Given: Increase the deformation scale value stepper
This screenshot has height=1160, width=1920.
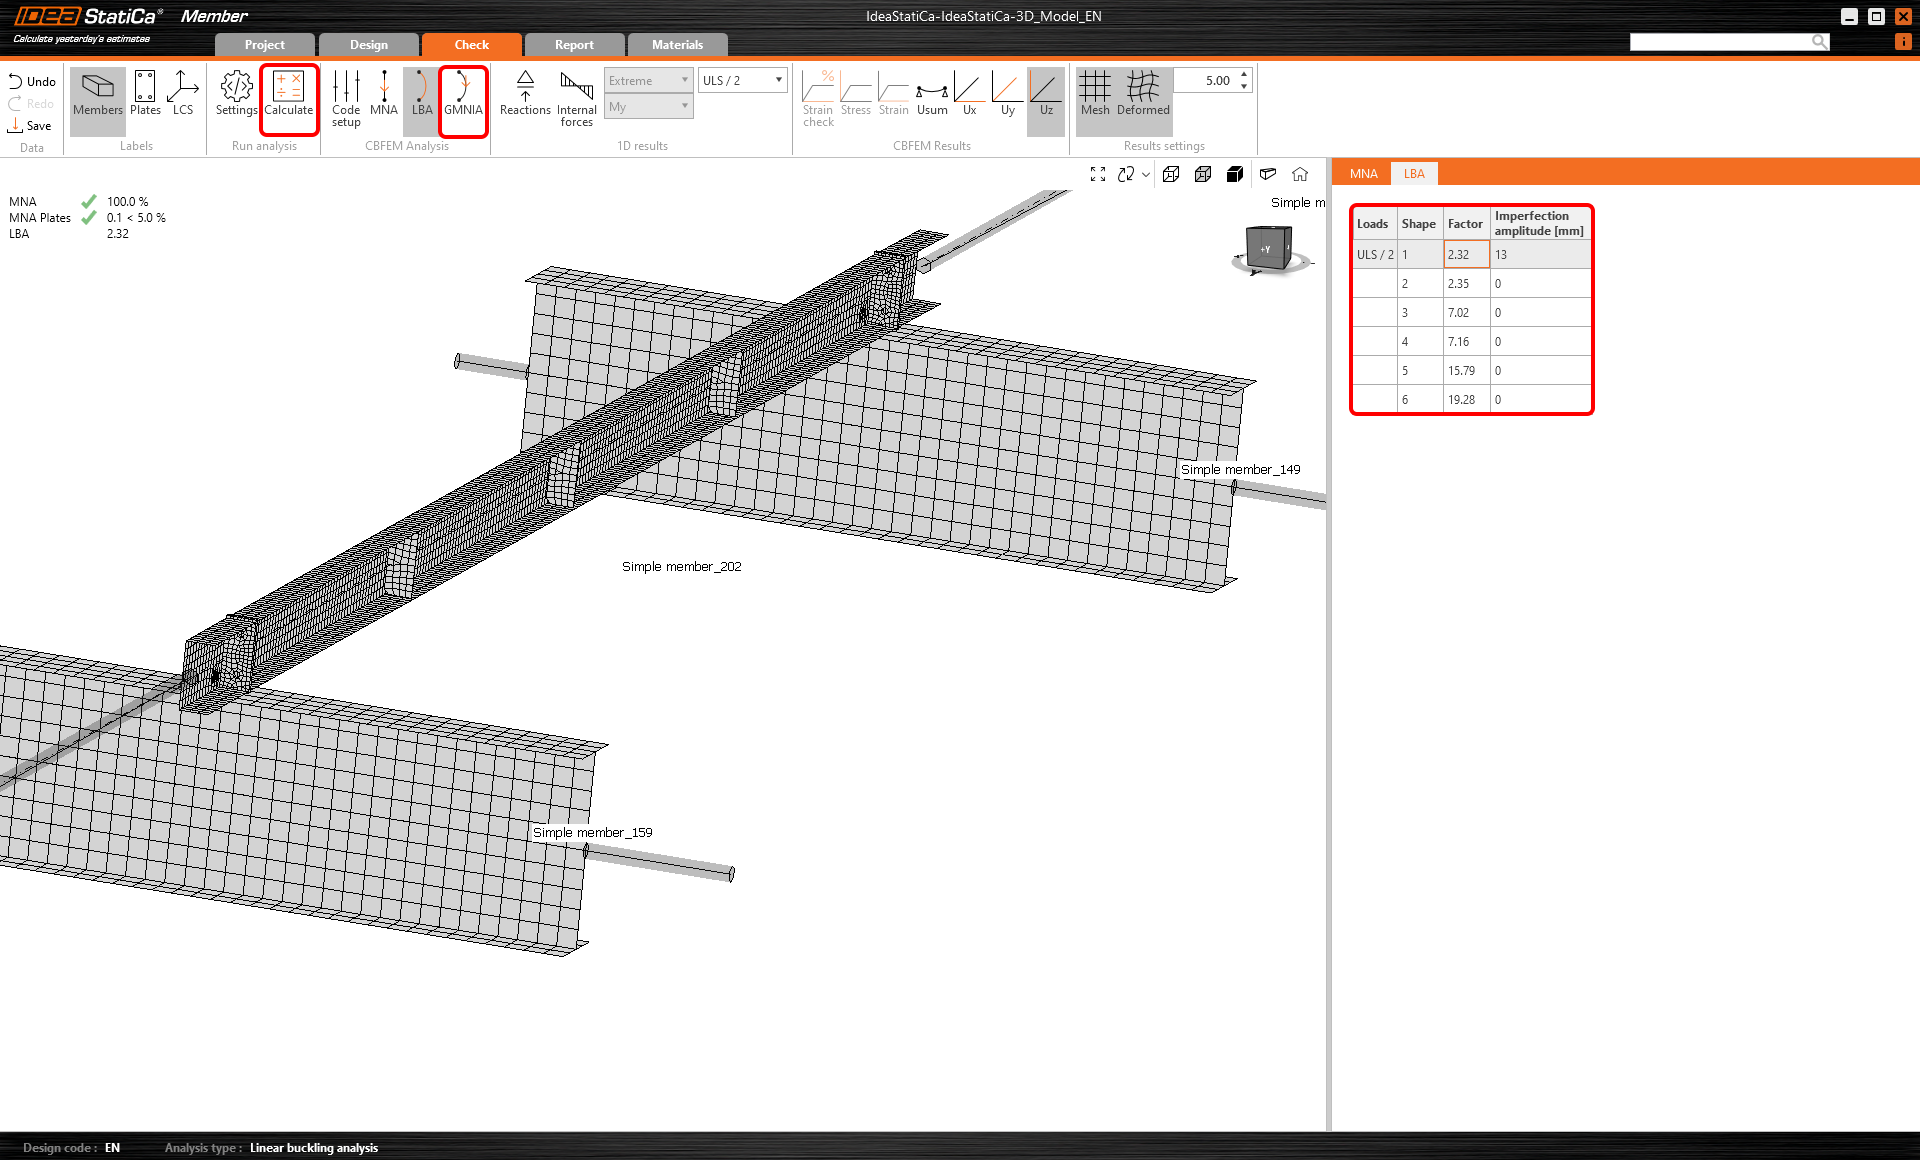Looking at the screenshot, I should [x=1244, y=75].
